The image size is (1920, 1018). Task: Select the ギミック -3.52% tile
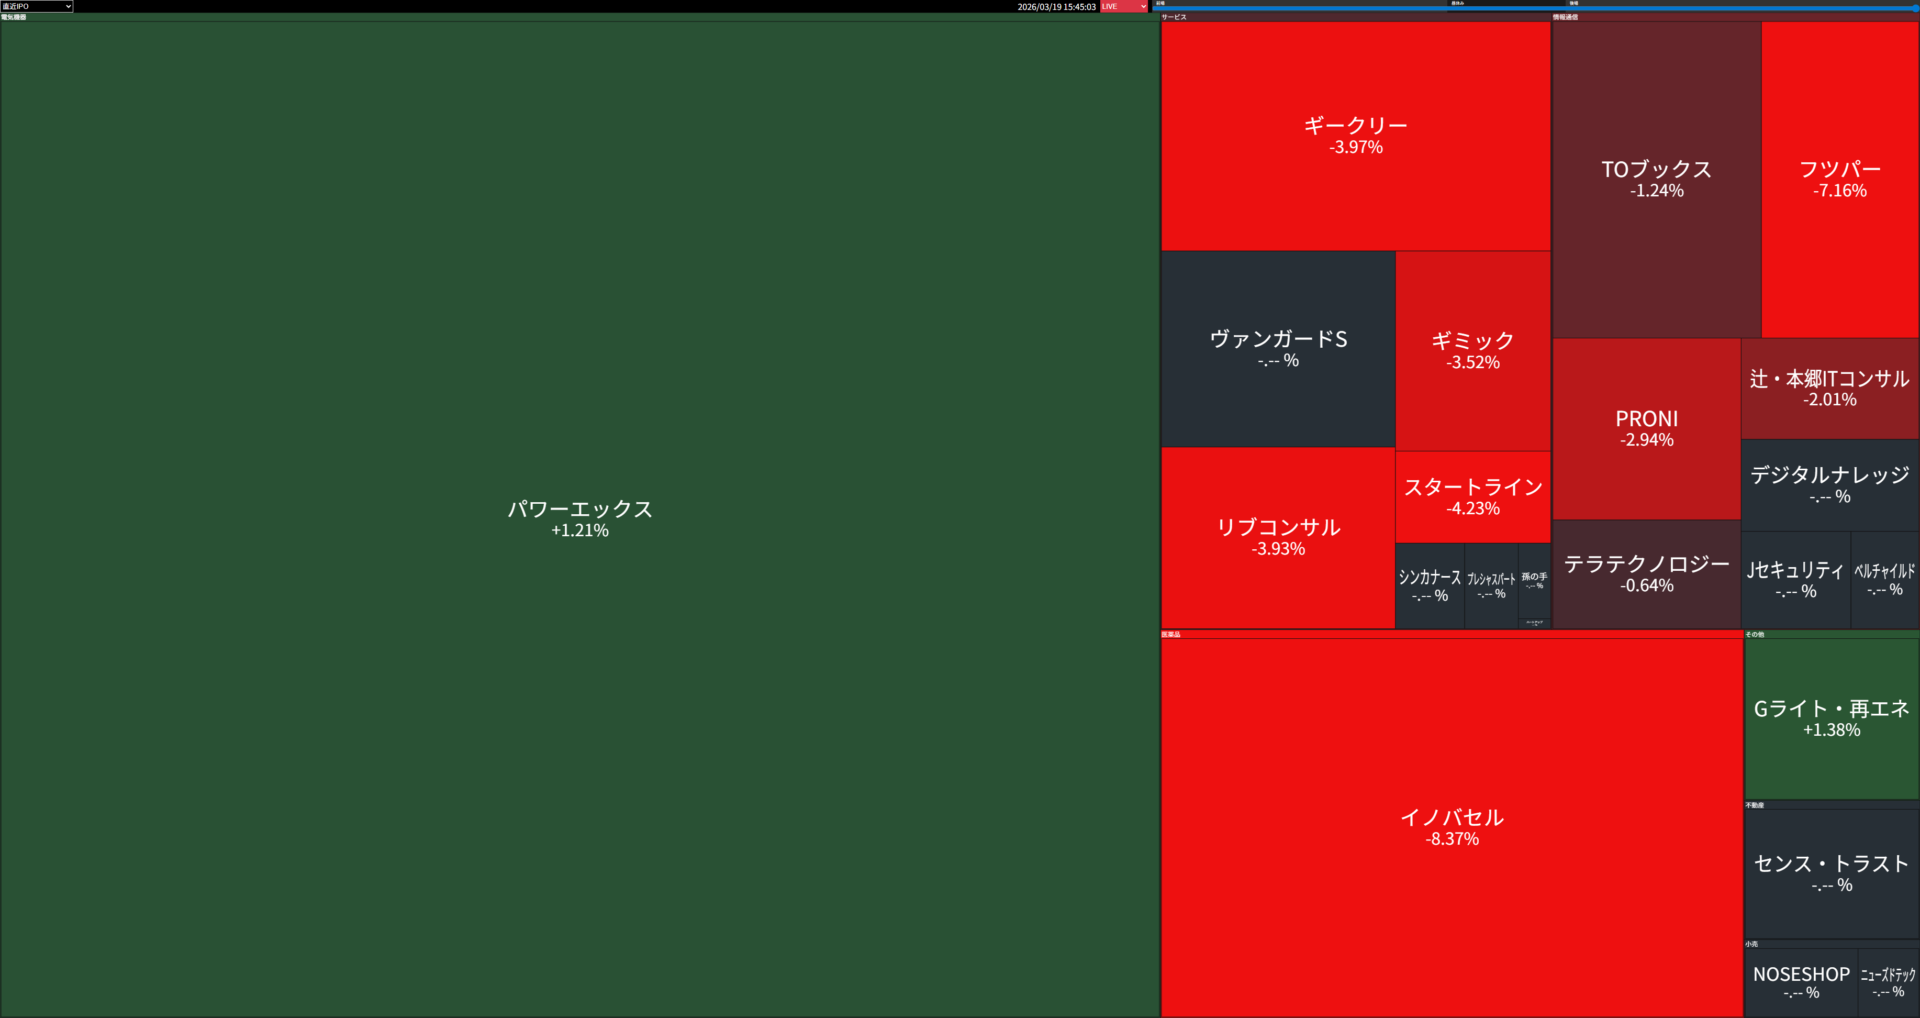(1472, 350)
